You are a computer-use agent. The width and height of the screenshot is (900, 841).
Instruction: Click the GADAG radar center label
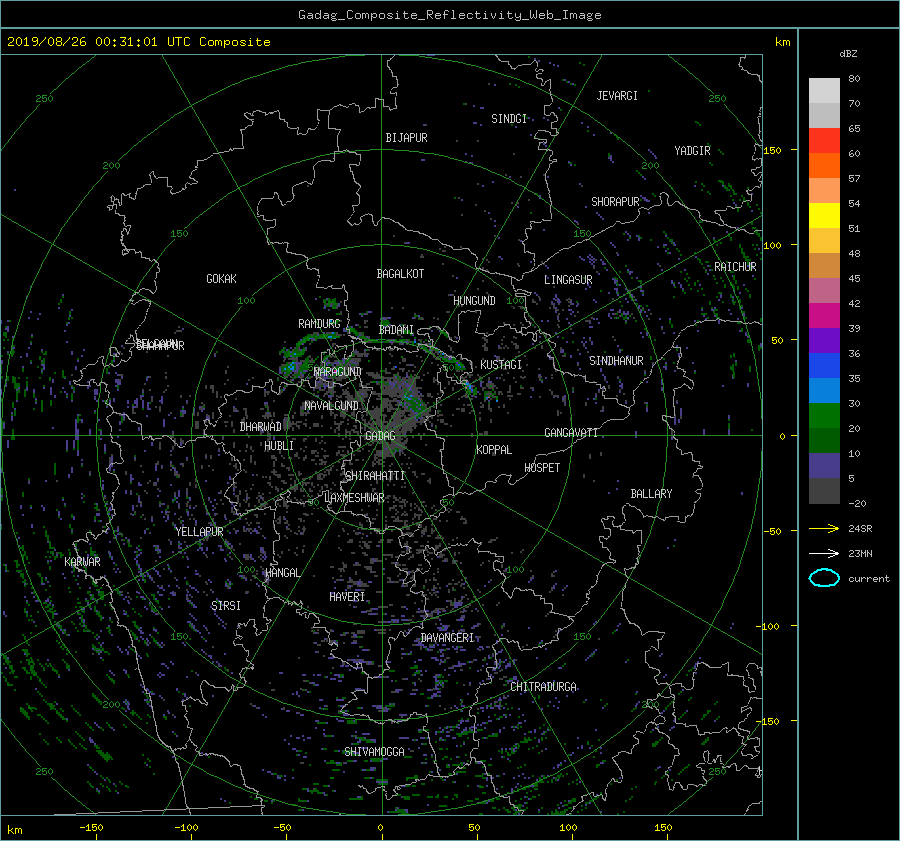(380, 436)
